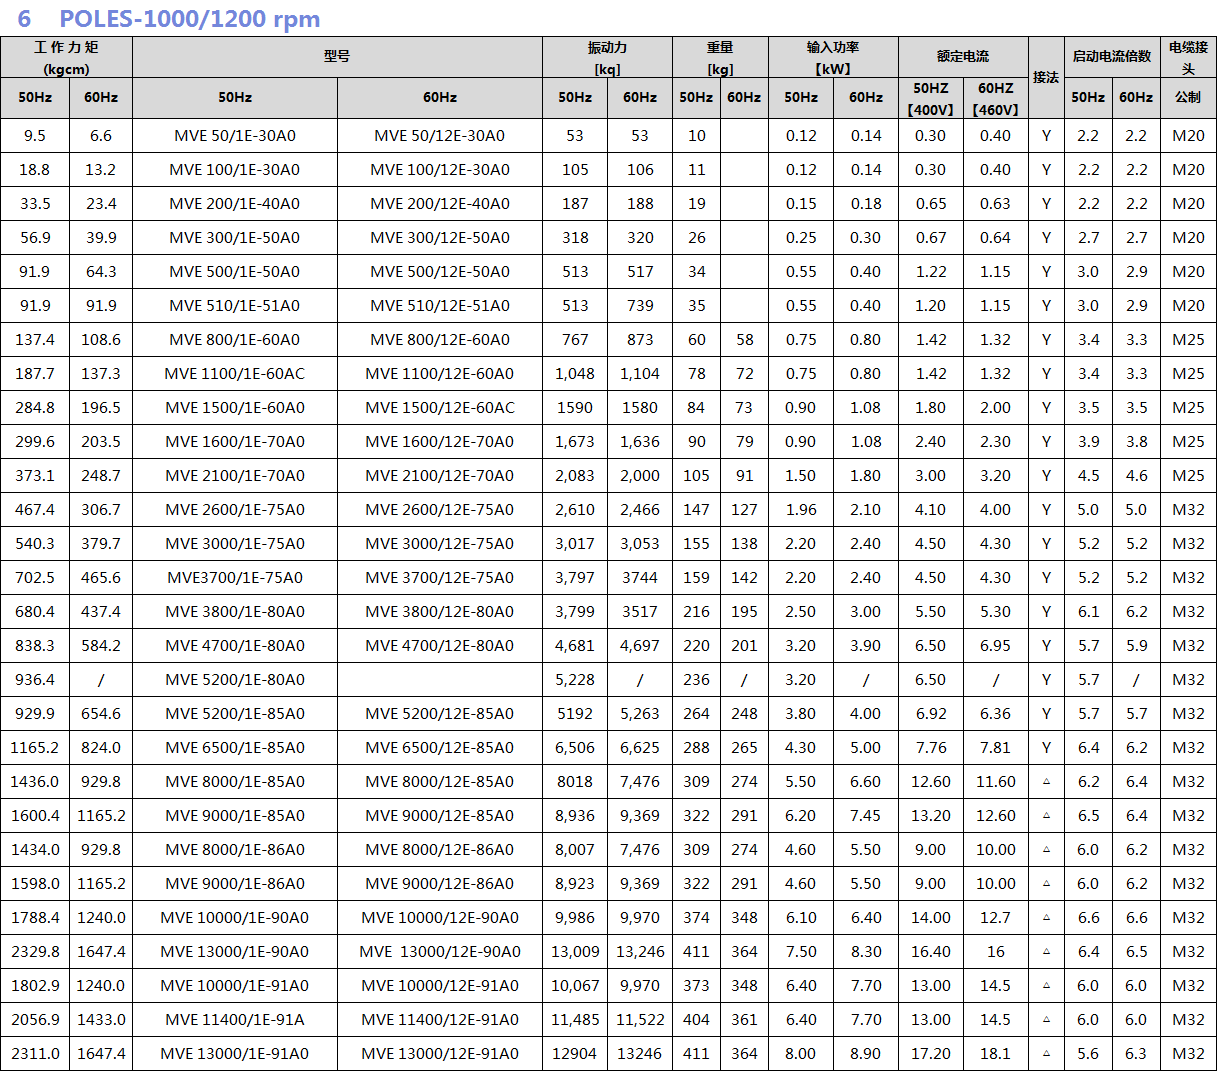Select the MVE 1500/12E-60AC model cell
1217x1071 pixels.
click(440, 408)
